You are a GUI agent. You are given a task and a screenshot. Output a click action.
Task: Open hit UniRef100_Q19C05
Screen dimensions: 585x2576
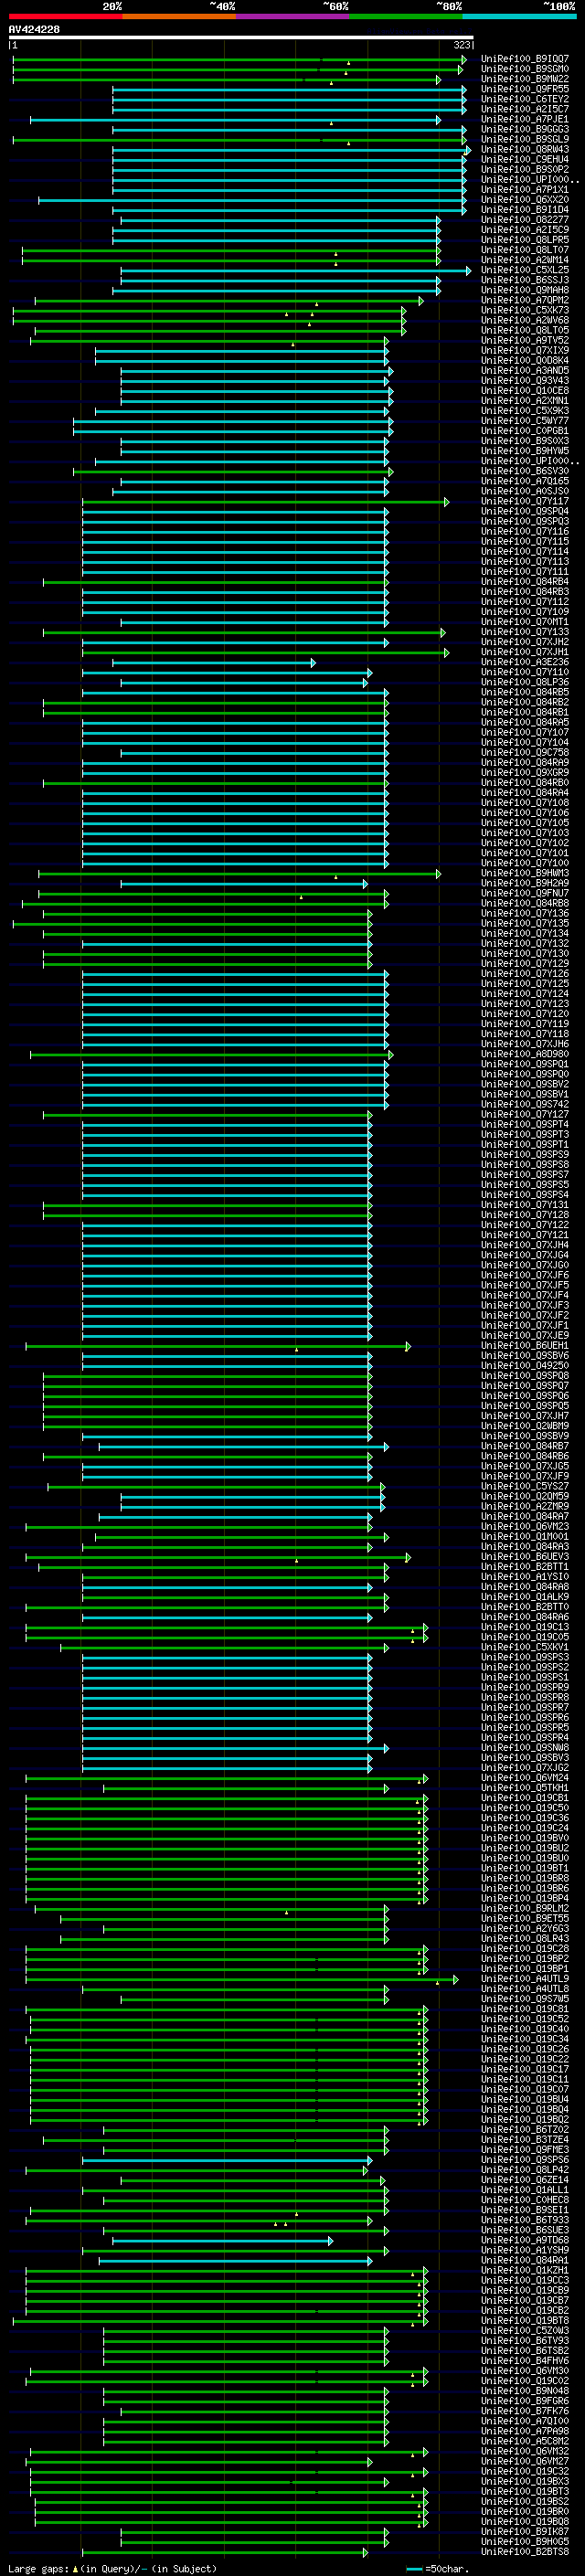[525, 1637]
